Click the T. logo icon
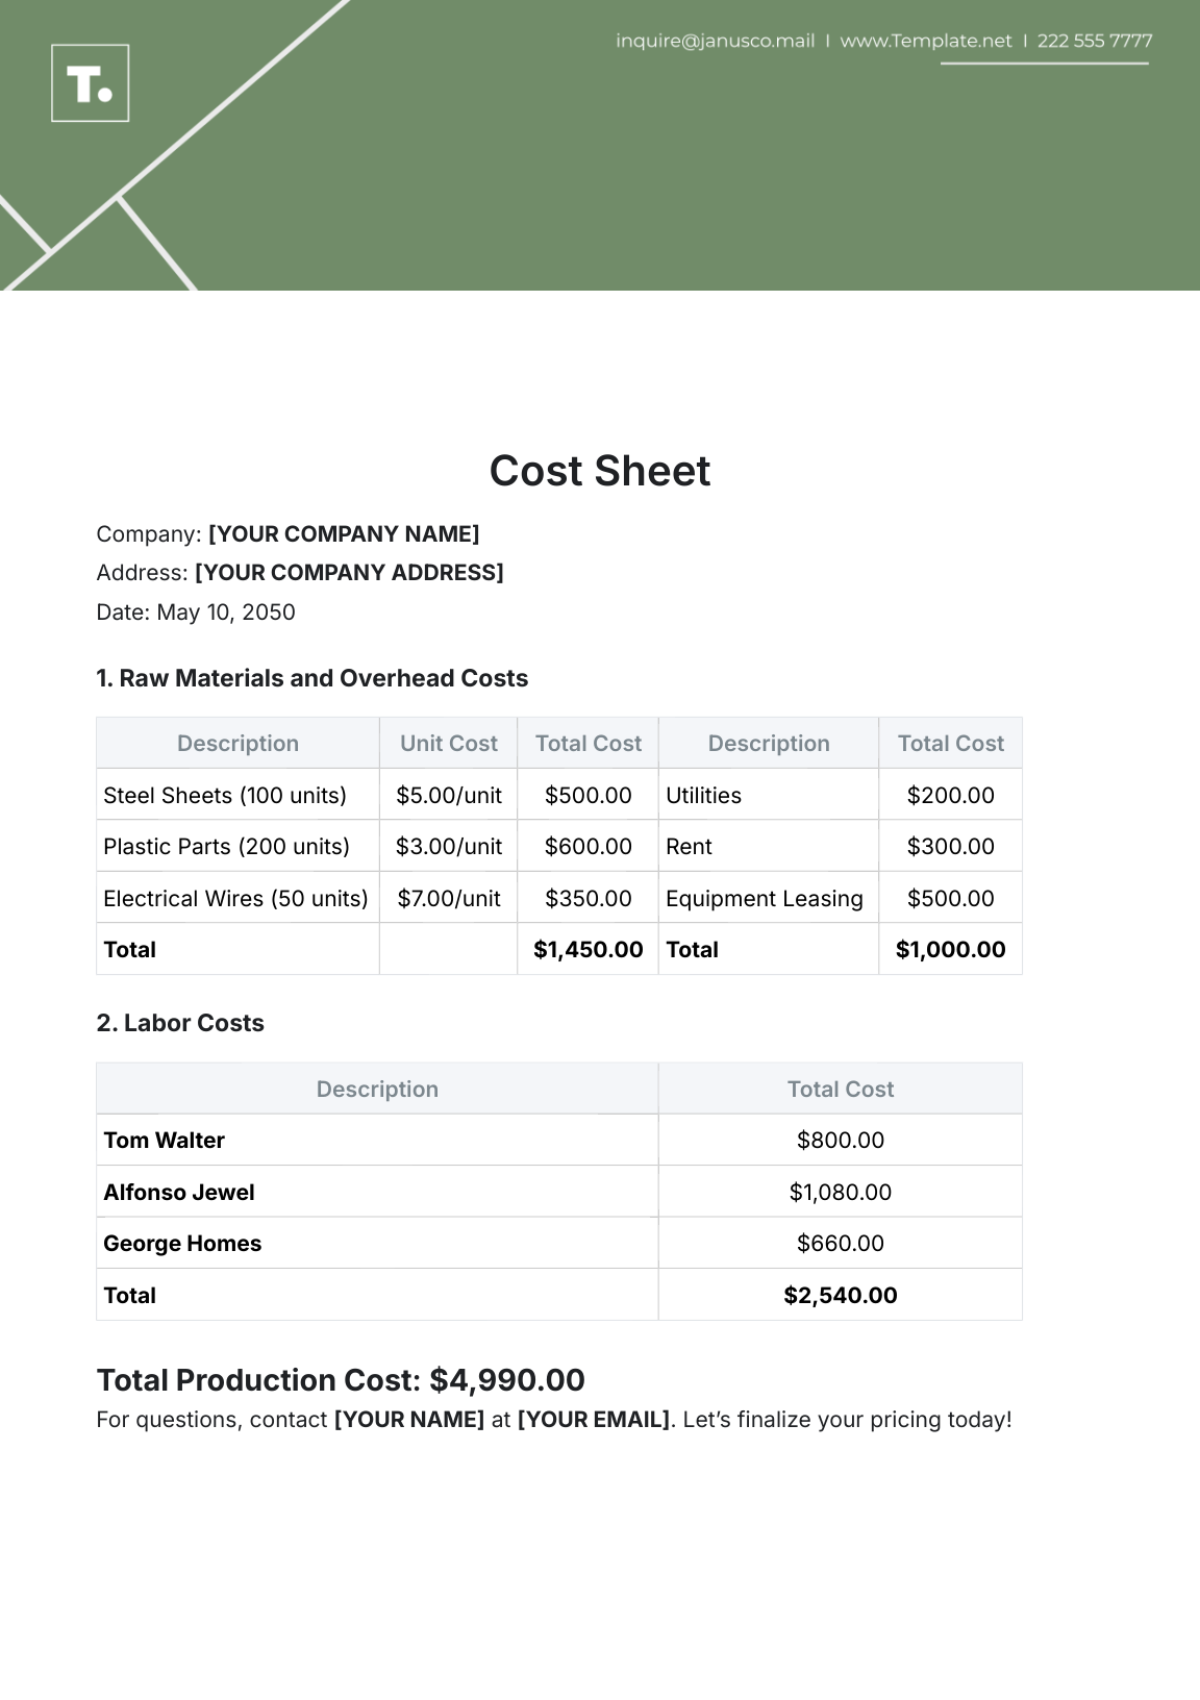The height and width of the screenshot is (1700, 1200). [x=90, y=83]
